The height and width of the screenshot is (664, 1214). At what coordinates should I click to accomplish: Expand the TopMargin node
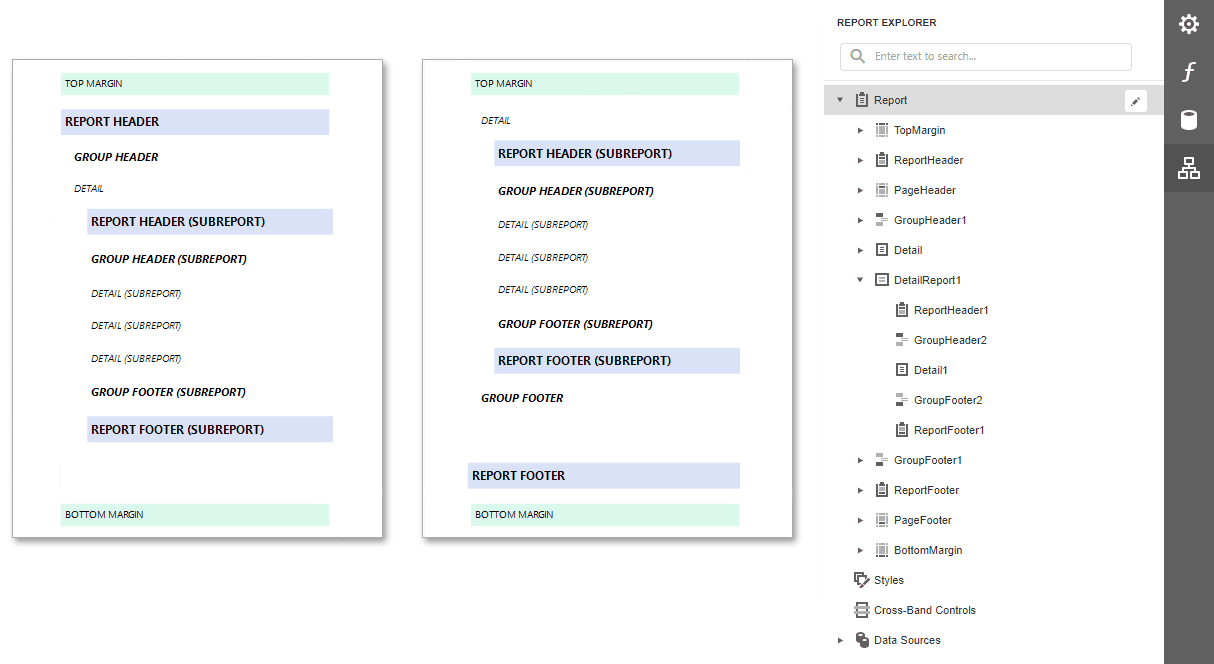tap(860, 130)
